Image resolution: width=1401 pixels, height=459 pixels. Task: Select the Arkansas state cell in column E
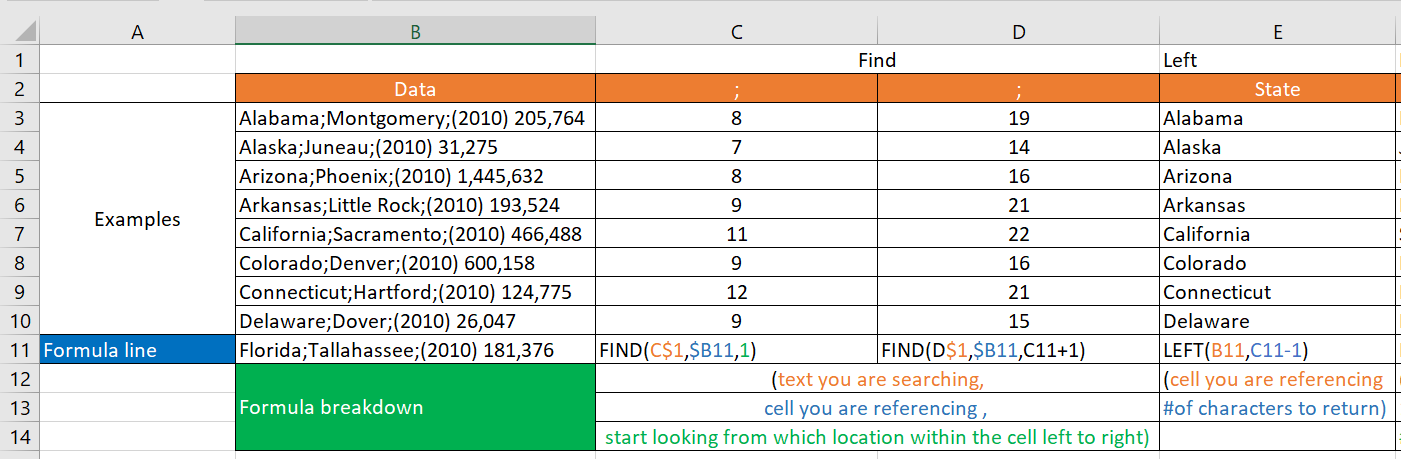point(1277,205)
